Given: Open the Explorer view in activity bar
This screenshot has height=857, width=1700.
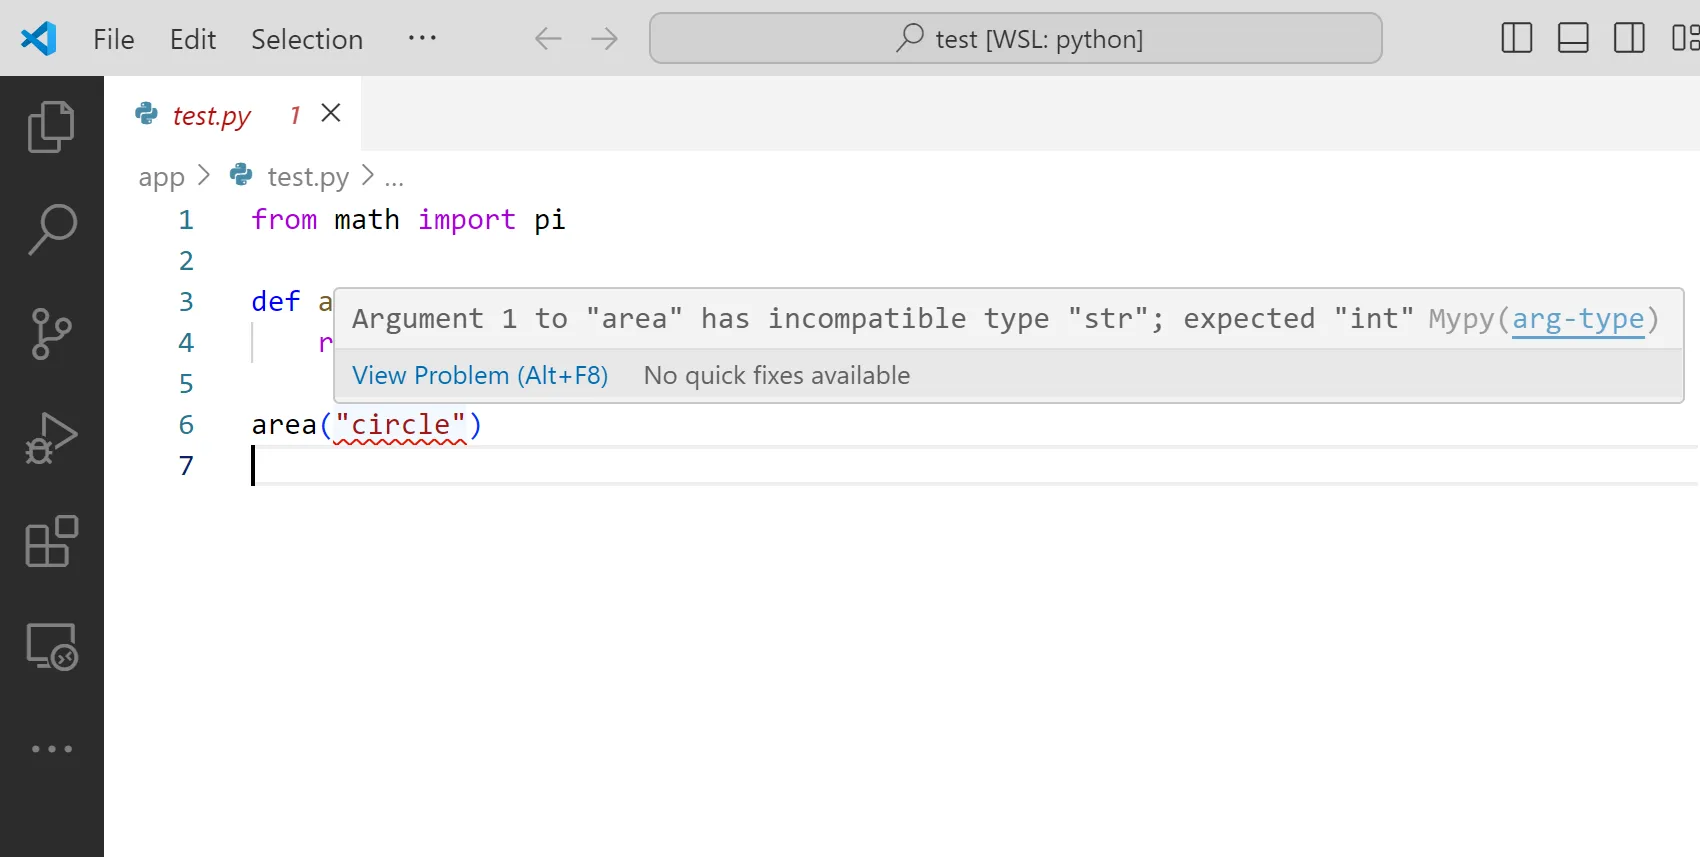Looking at the screenshot, I should pyautogui.click(x=51, y=126).
